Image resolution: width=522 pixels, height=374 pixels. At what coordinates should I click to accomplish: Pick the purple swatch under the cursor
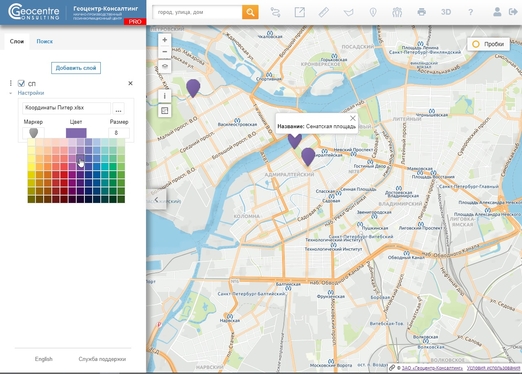80,158
